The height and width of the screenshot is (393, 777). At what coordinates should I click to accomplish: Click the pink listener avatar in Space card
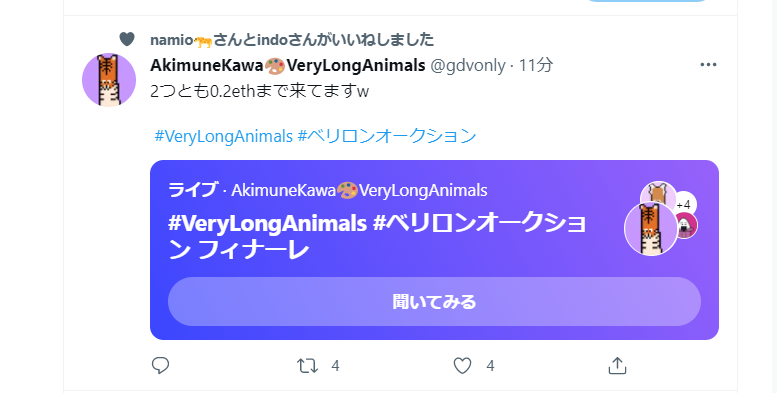(686, 226)
